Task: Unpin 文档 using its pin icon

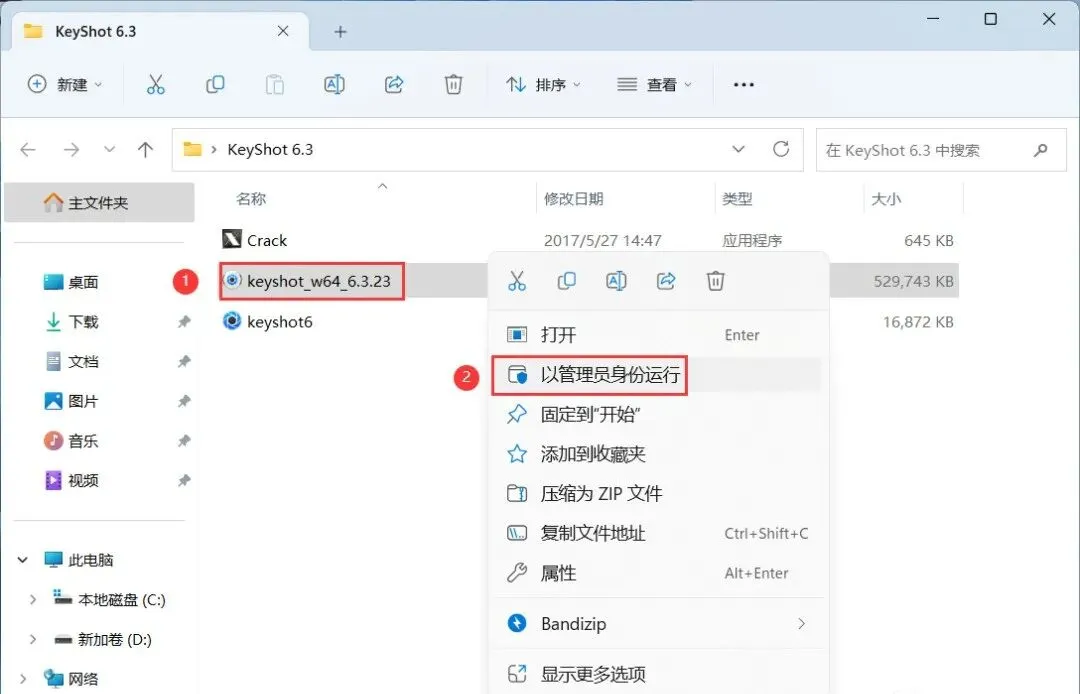Action: (x=183, y=361)
